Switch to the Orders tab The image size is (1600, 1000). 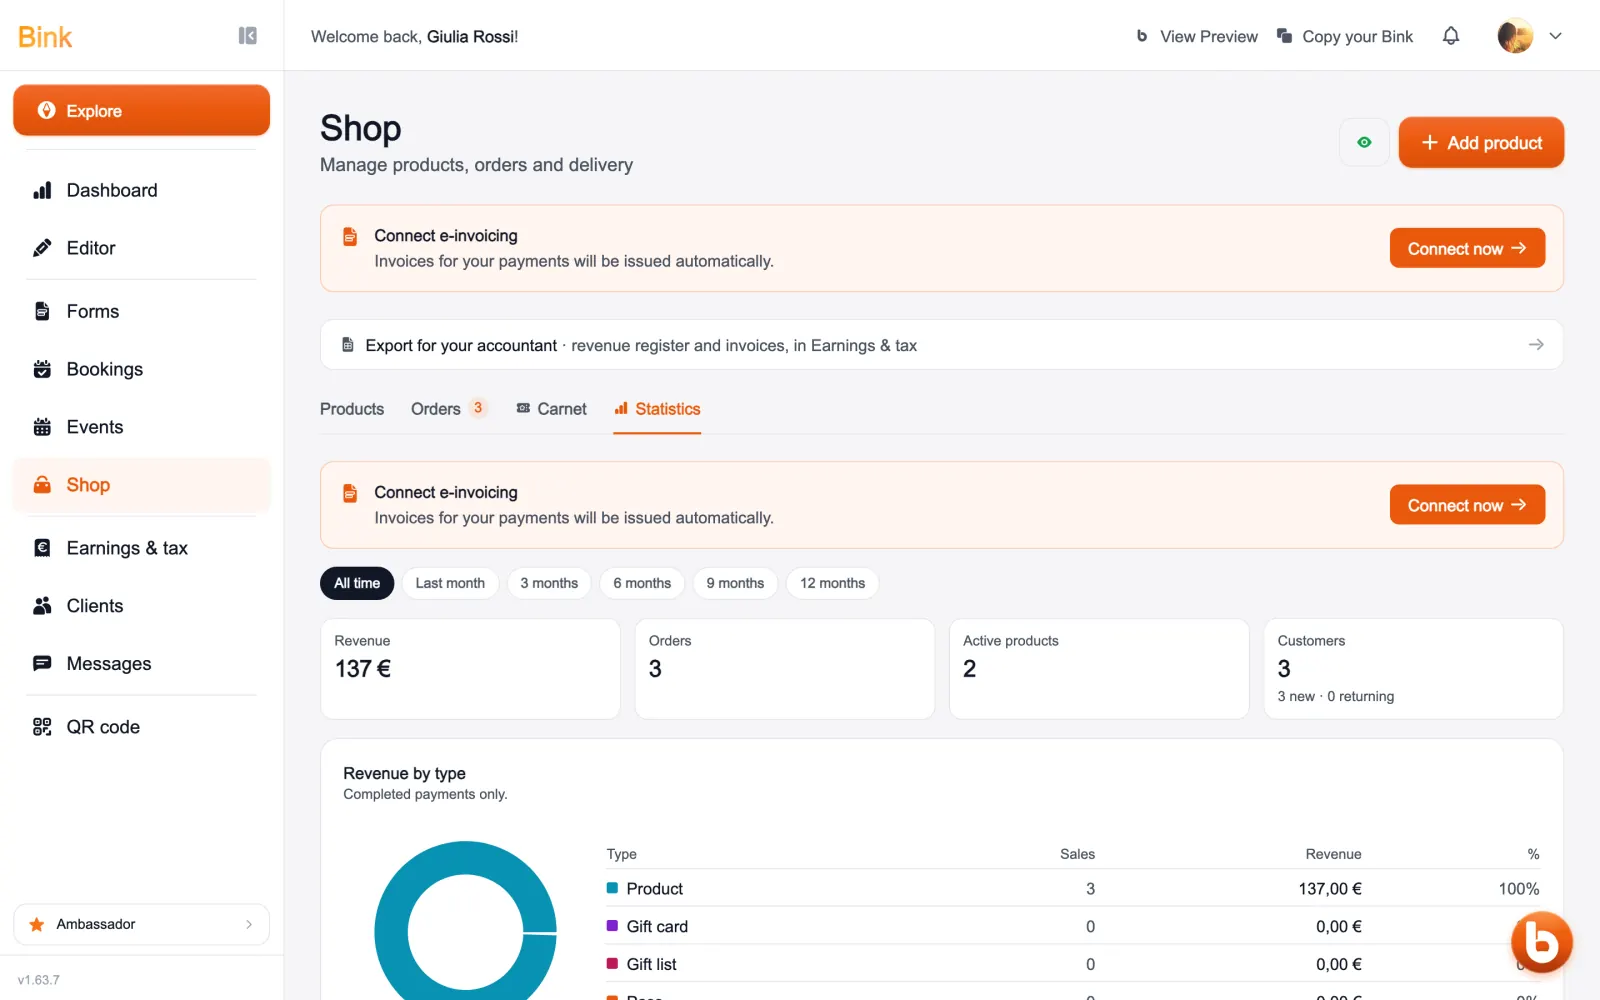tap(449, 409)
